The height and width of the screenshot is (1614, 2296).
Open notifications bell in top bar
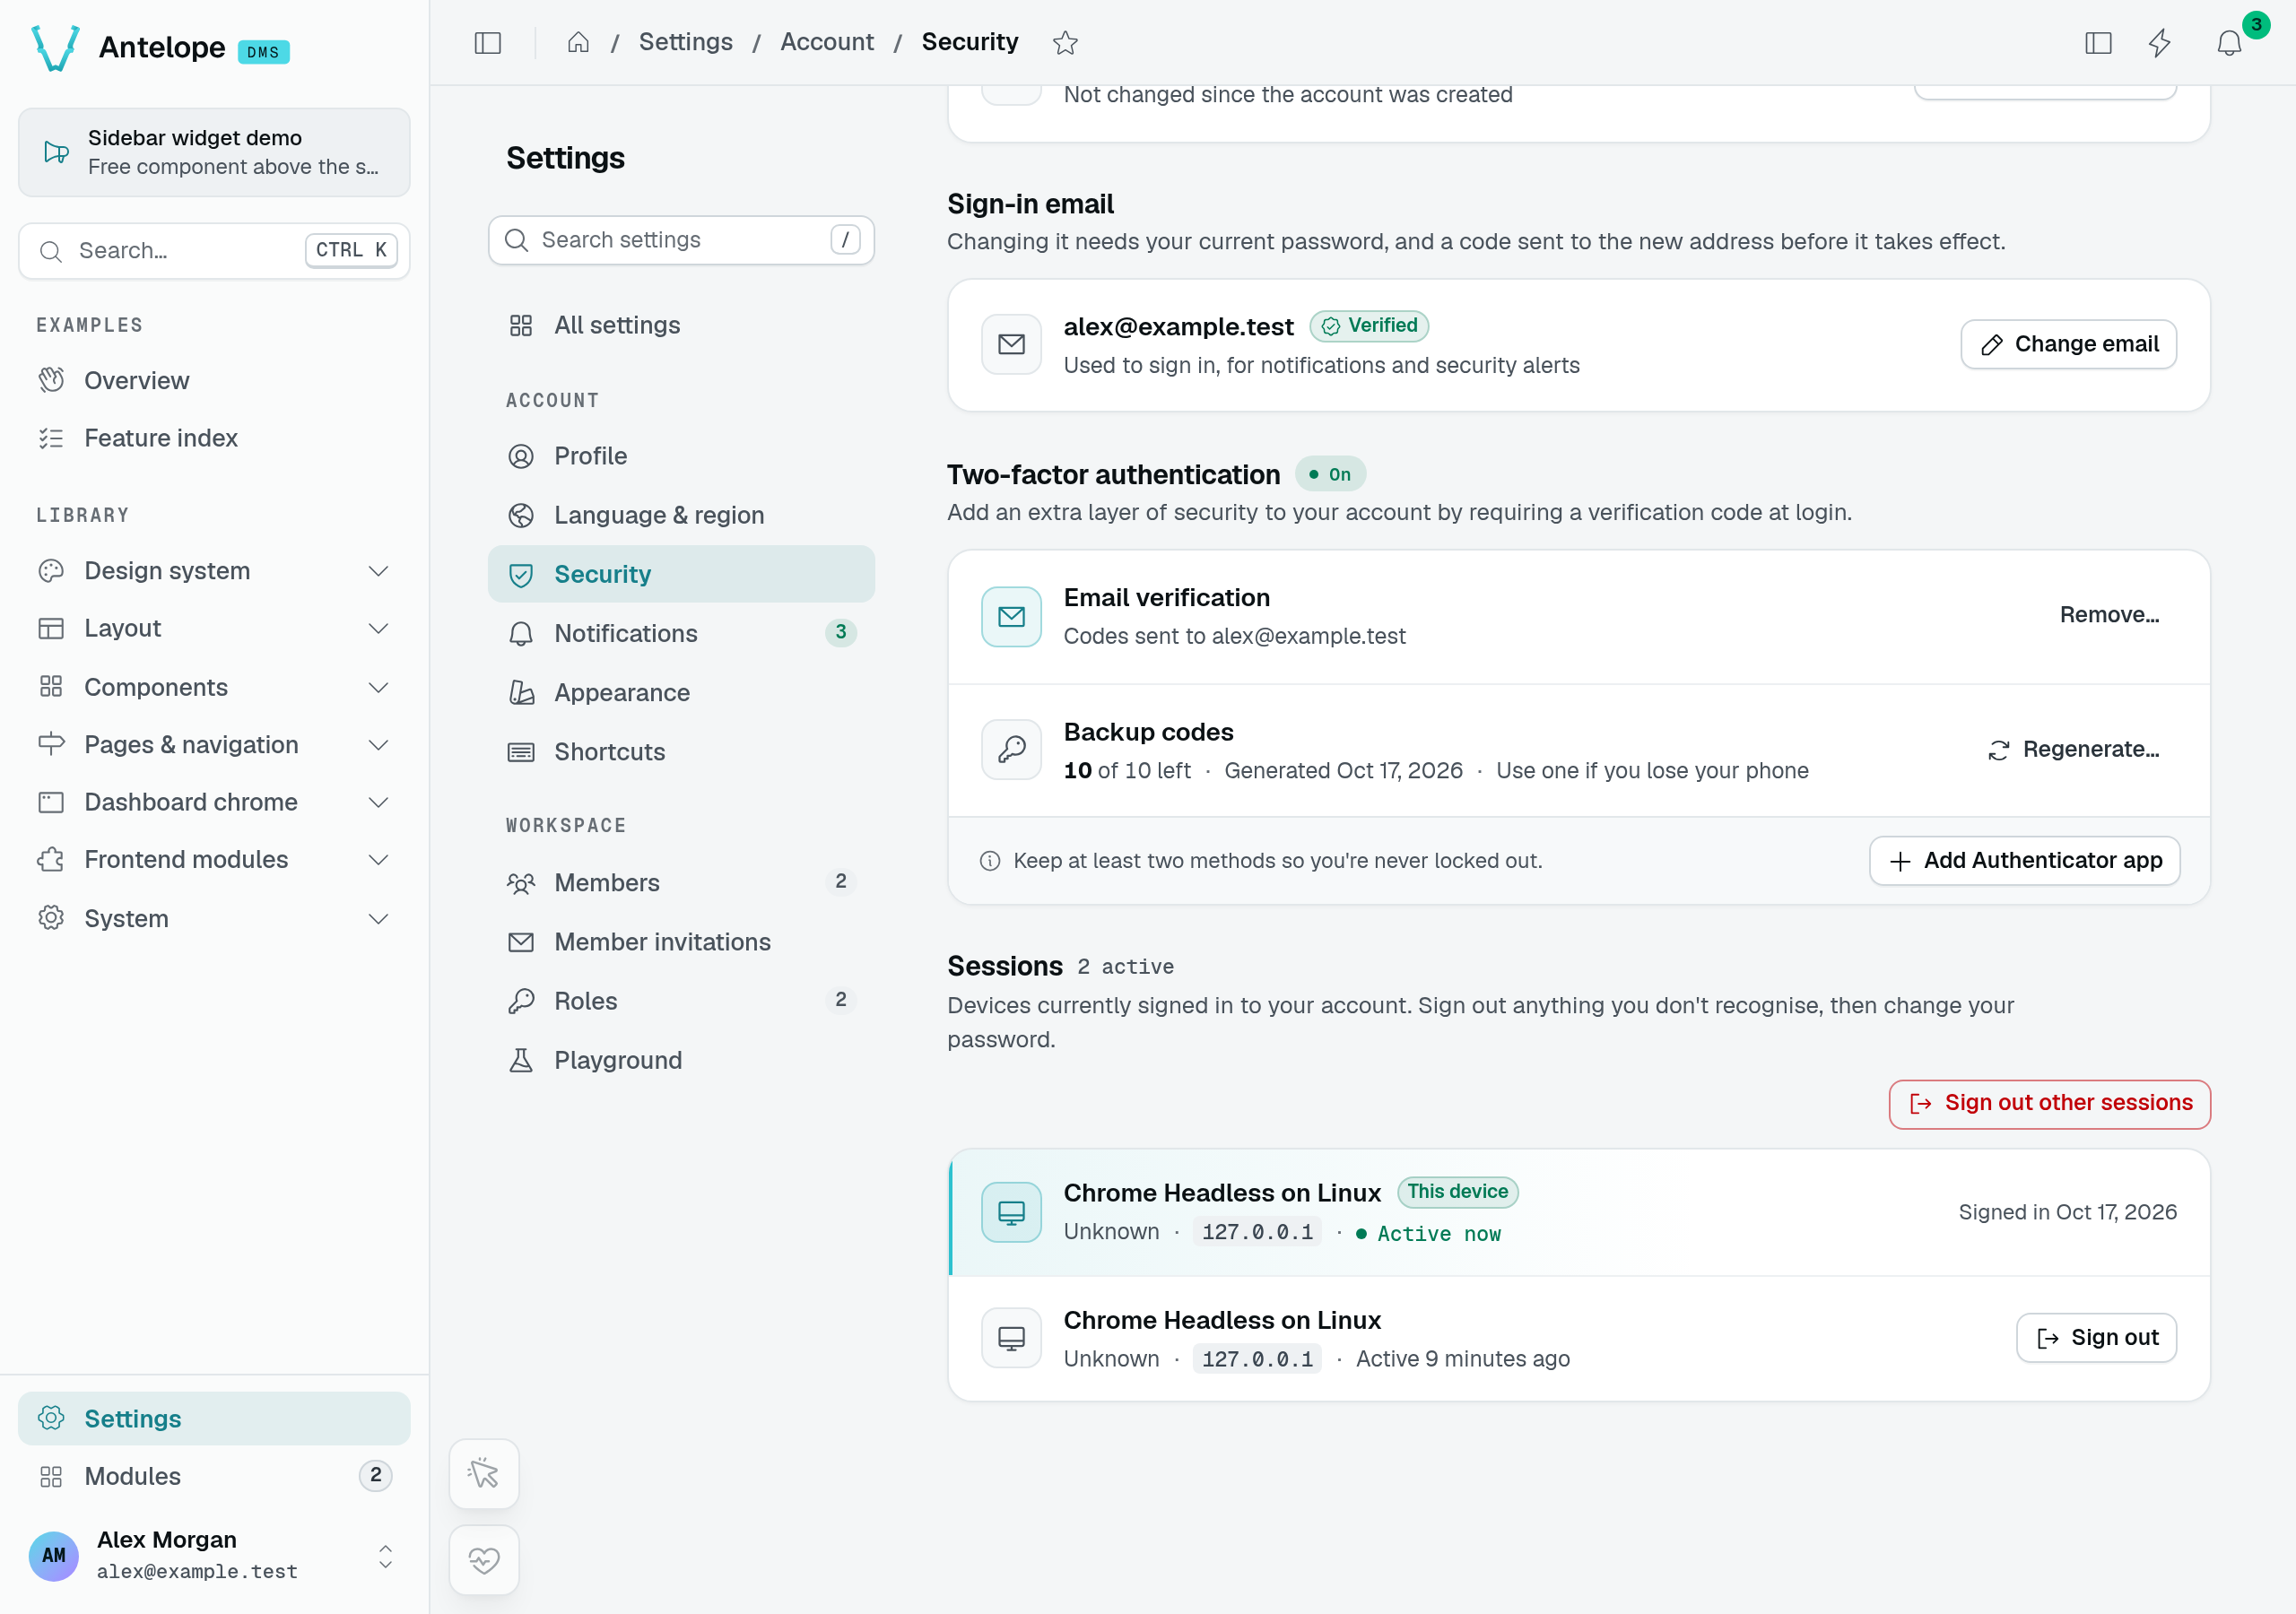pos(2229,42)
